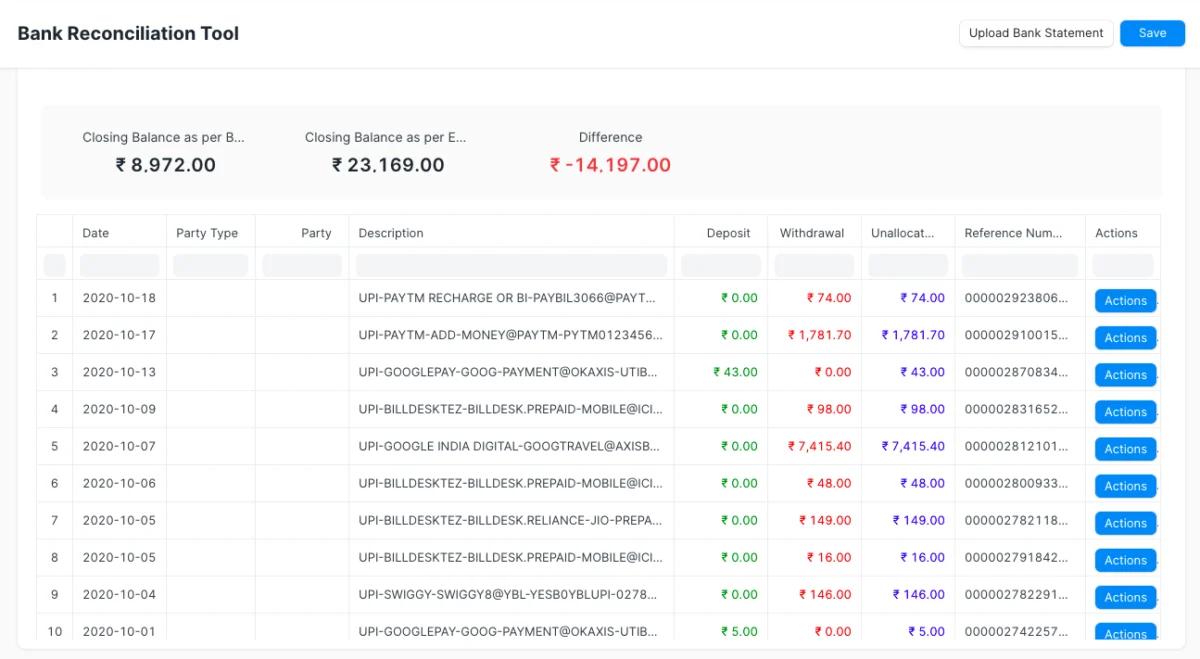Click the Withdrawal column header

[812, 233]
